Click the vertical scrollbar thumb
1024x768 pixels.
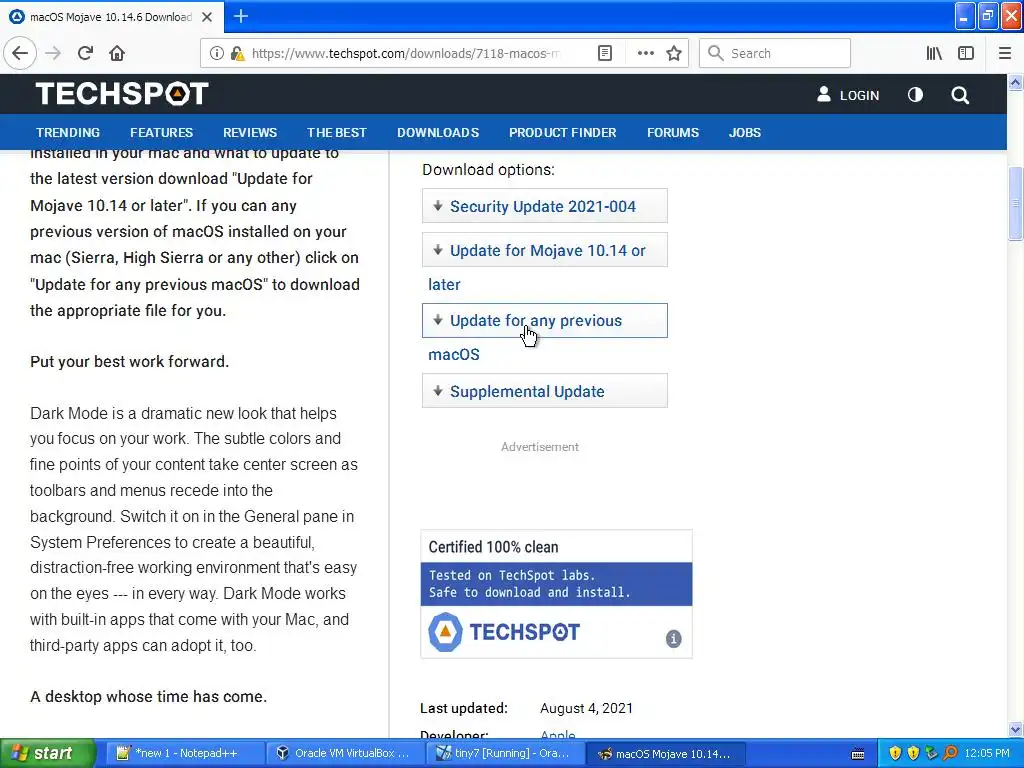pyautogui.click(x=1015, y=204)
